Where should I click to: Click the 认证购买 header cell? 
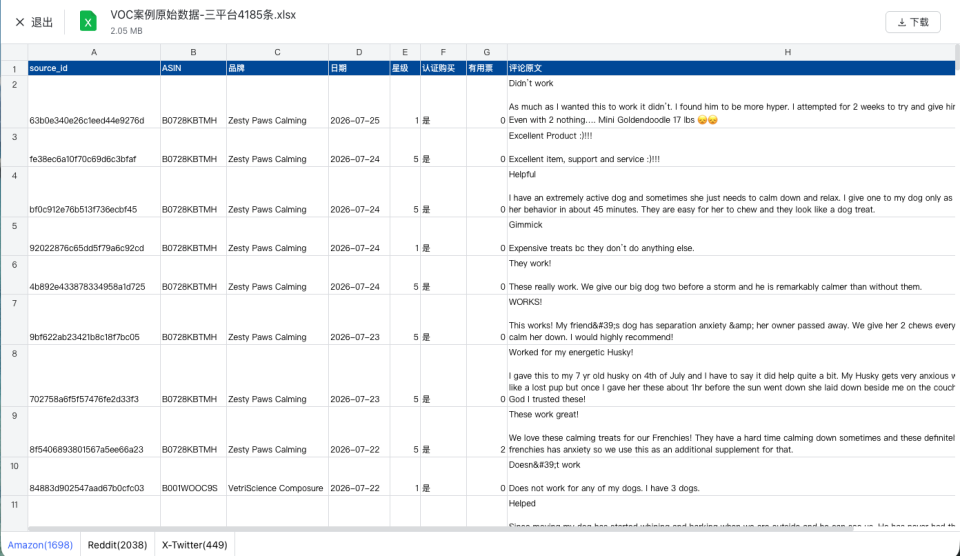click(443, 68)
